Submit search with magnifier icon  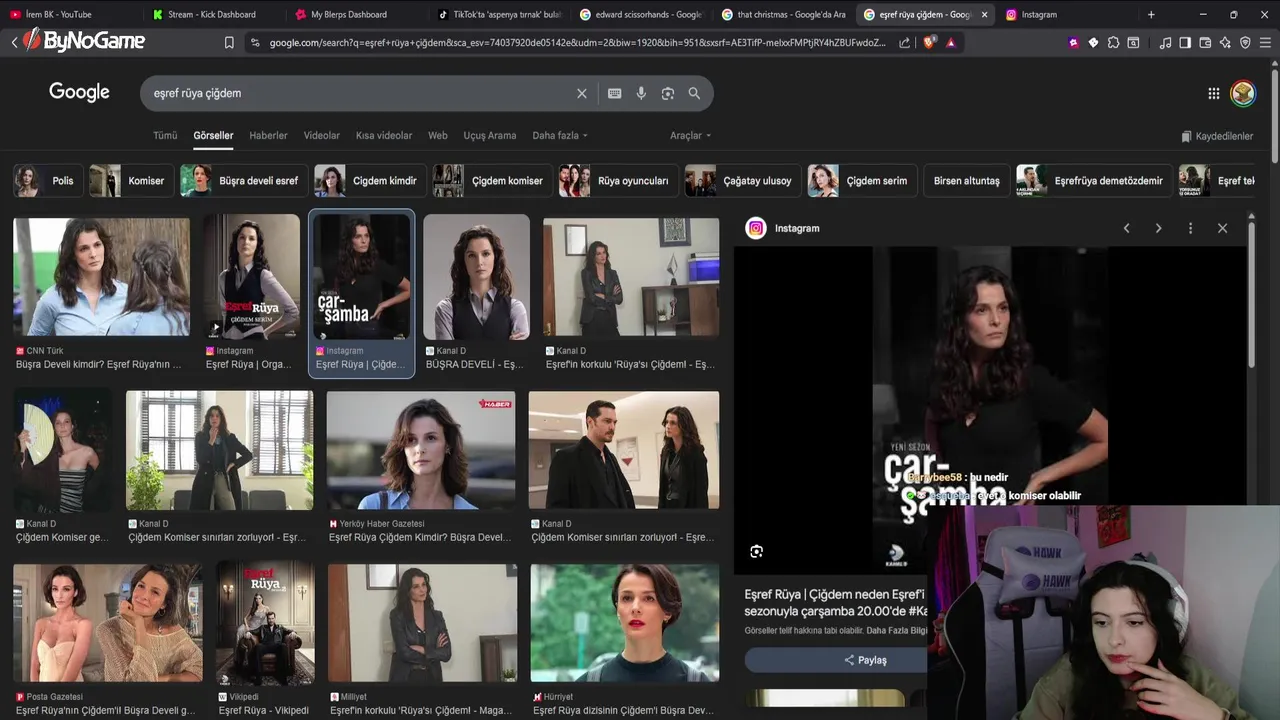click(x=694, y=93)
